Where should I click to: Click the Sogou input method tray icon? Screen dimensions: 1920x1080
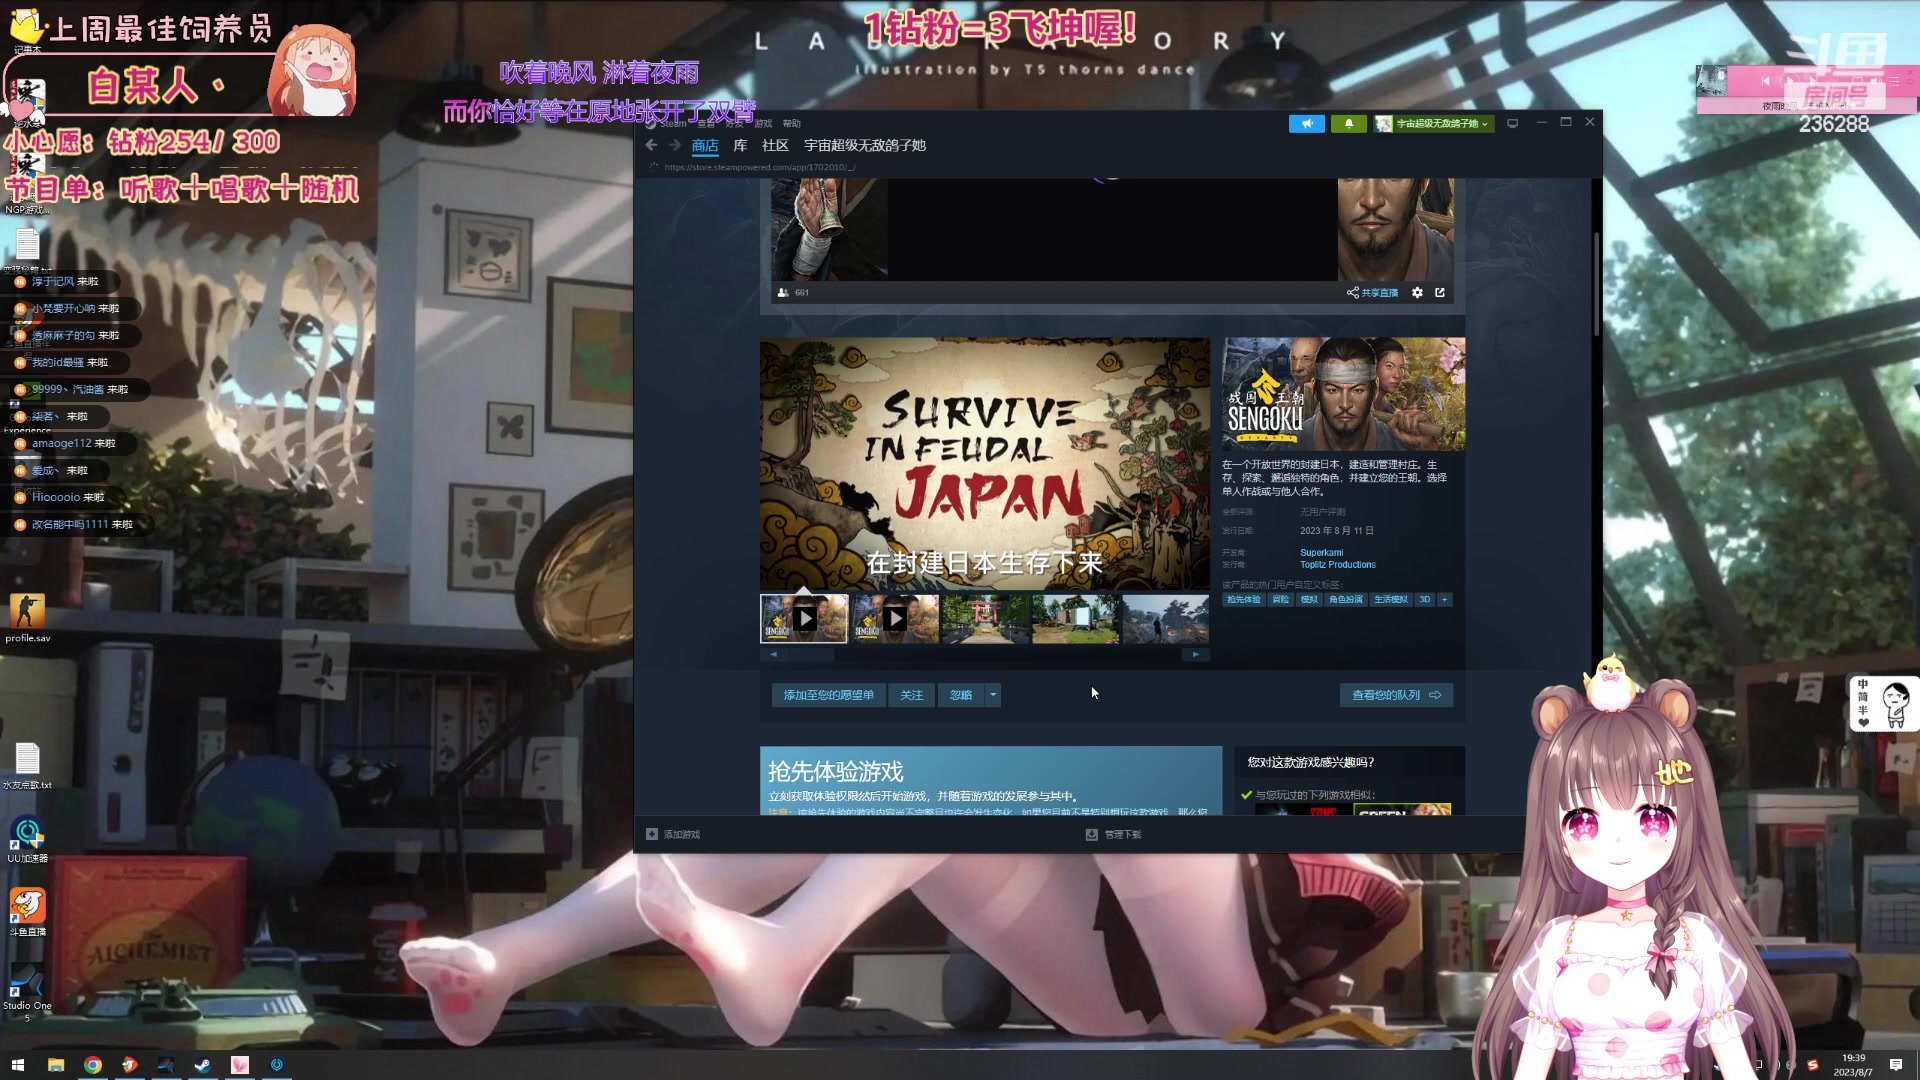[x=1812, y=1065]
